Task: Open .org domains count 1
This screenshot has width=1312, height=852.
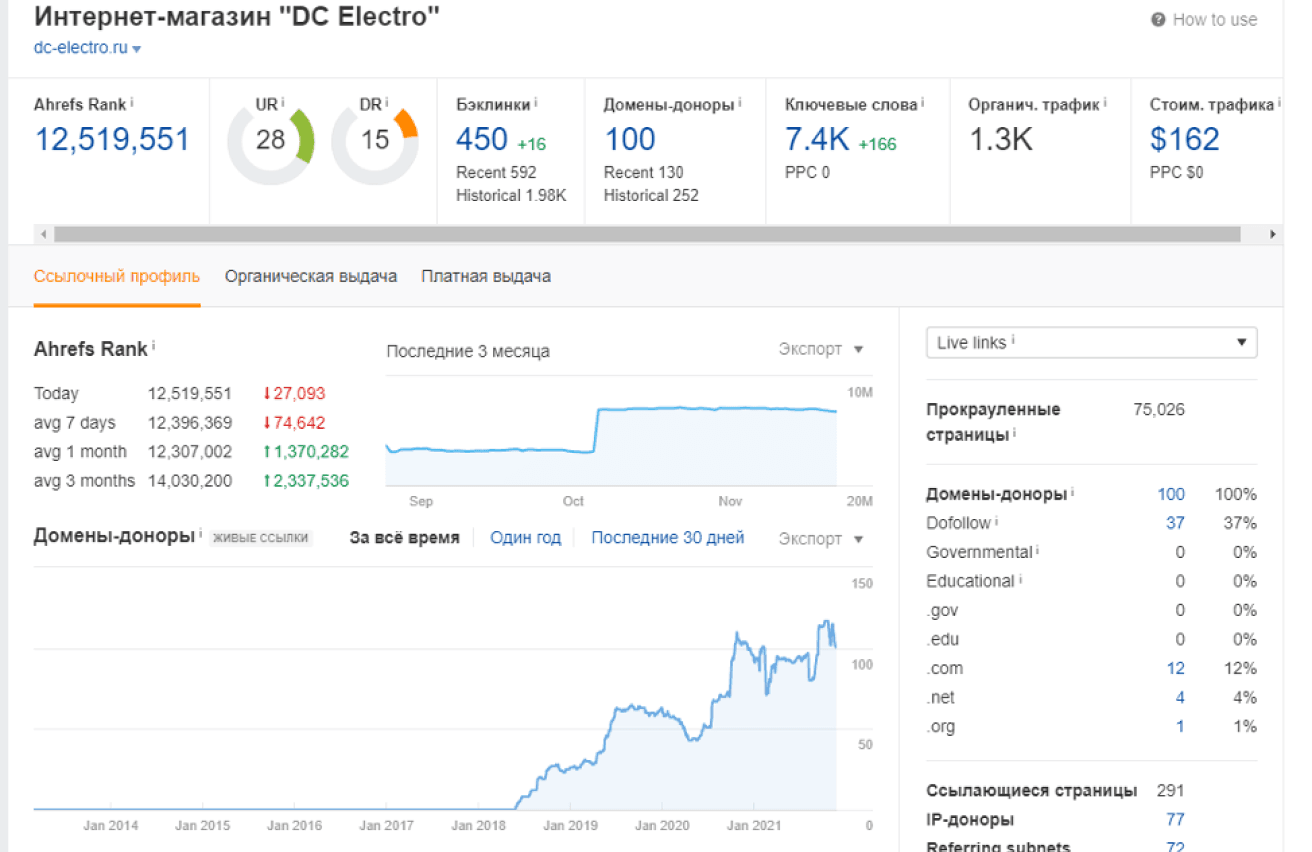Action: tap(1180, 727)
